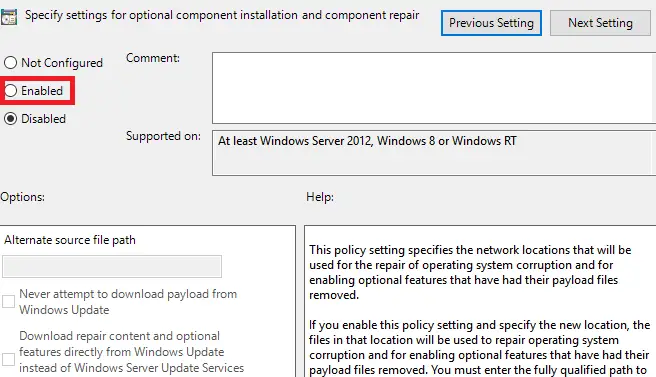Click the 'Help:' section label
Screen dimensions: 656x377
coord(320,197)
